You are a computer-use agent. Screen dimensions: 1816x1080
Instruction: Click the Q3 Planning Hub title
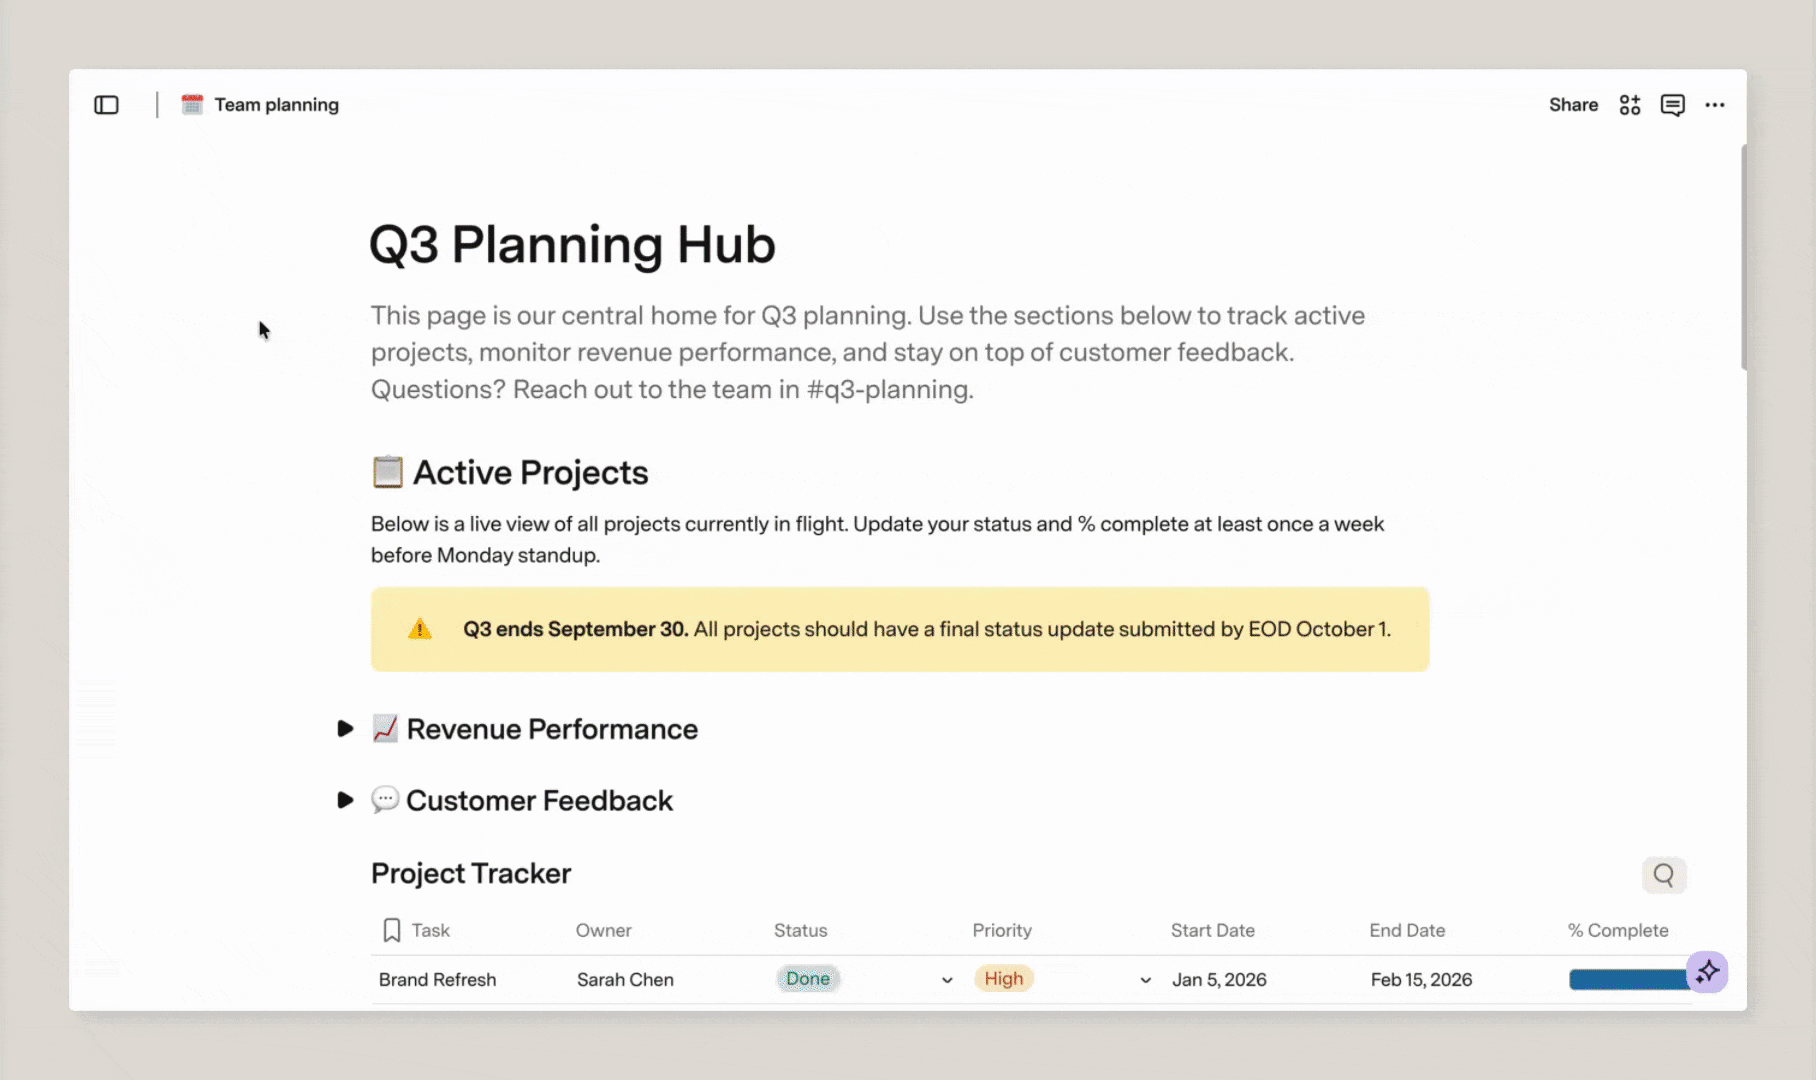(572, 244)
